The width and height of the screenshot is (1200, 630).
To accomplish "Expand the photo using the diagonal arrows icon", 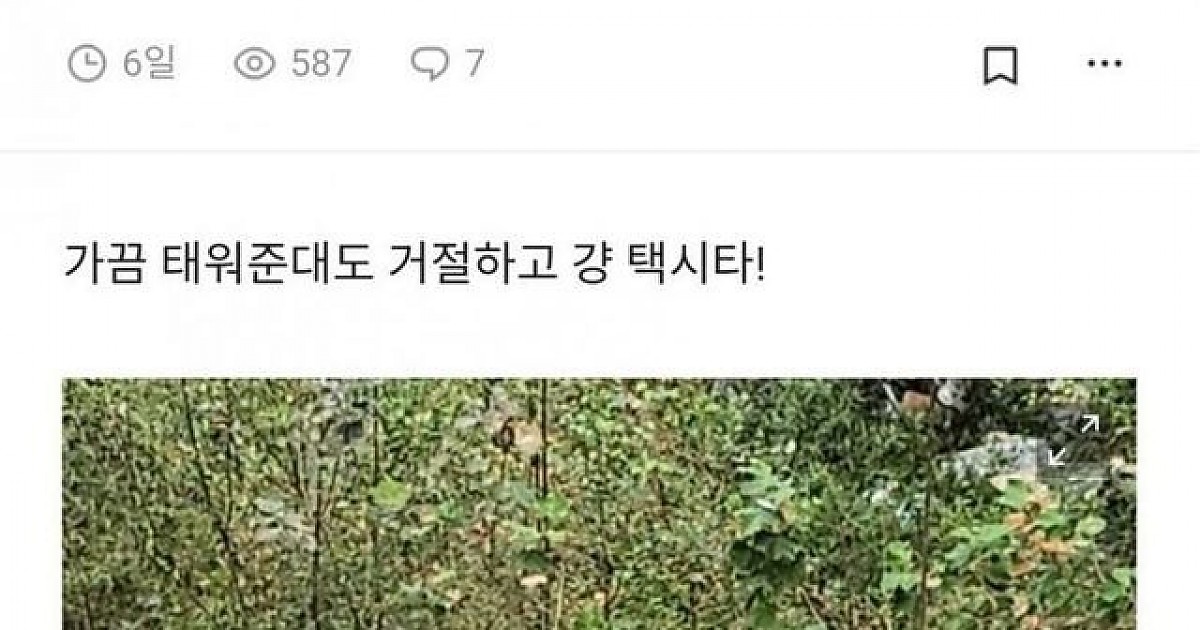I will [1073, 441].
